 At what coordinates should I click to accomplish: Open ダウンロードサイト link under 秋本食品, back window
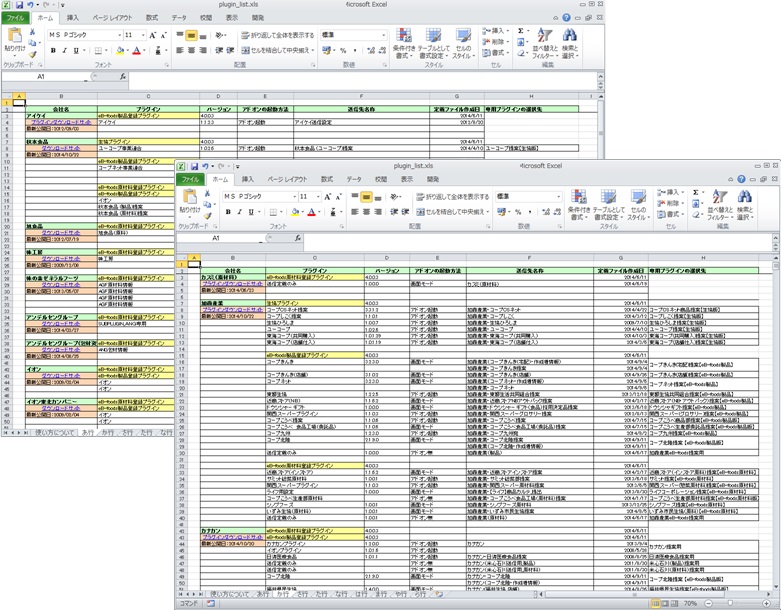click(61, 148)
